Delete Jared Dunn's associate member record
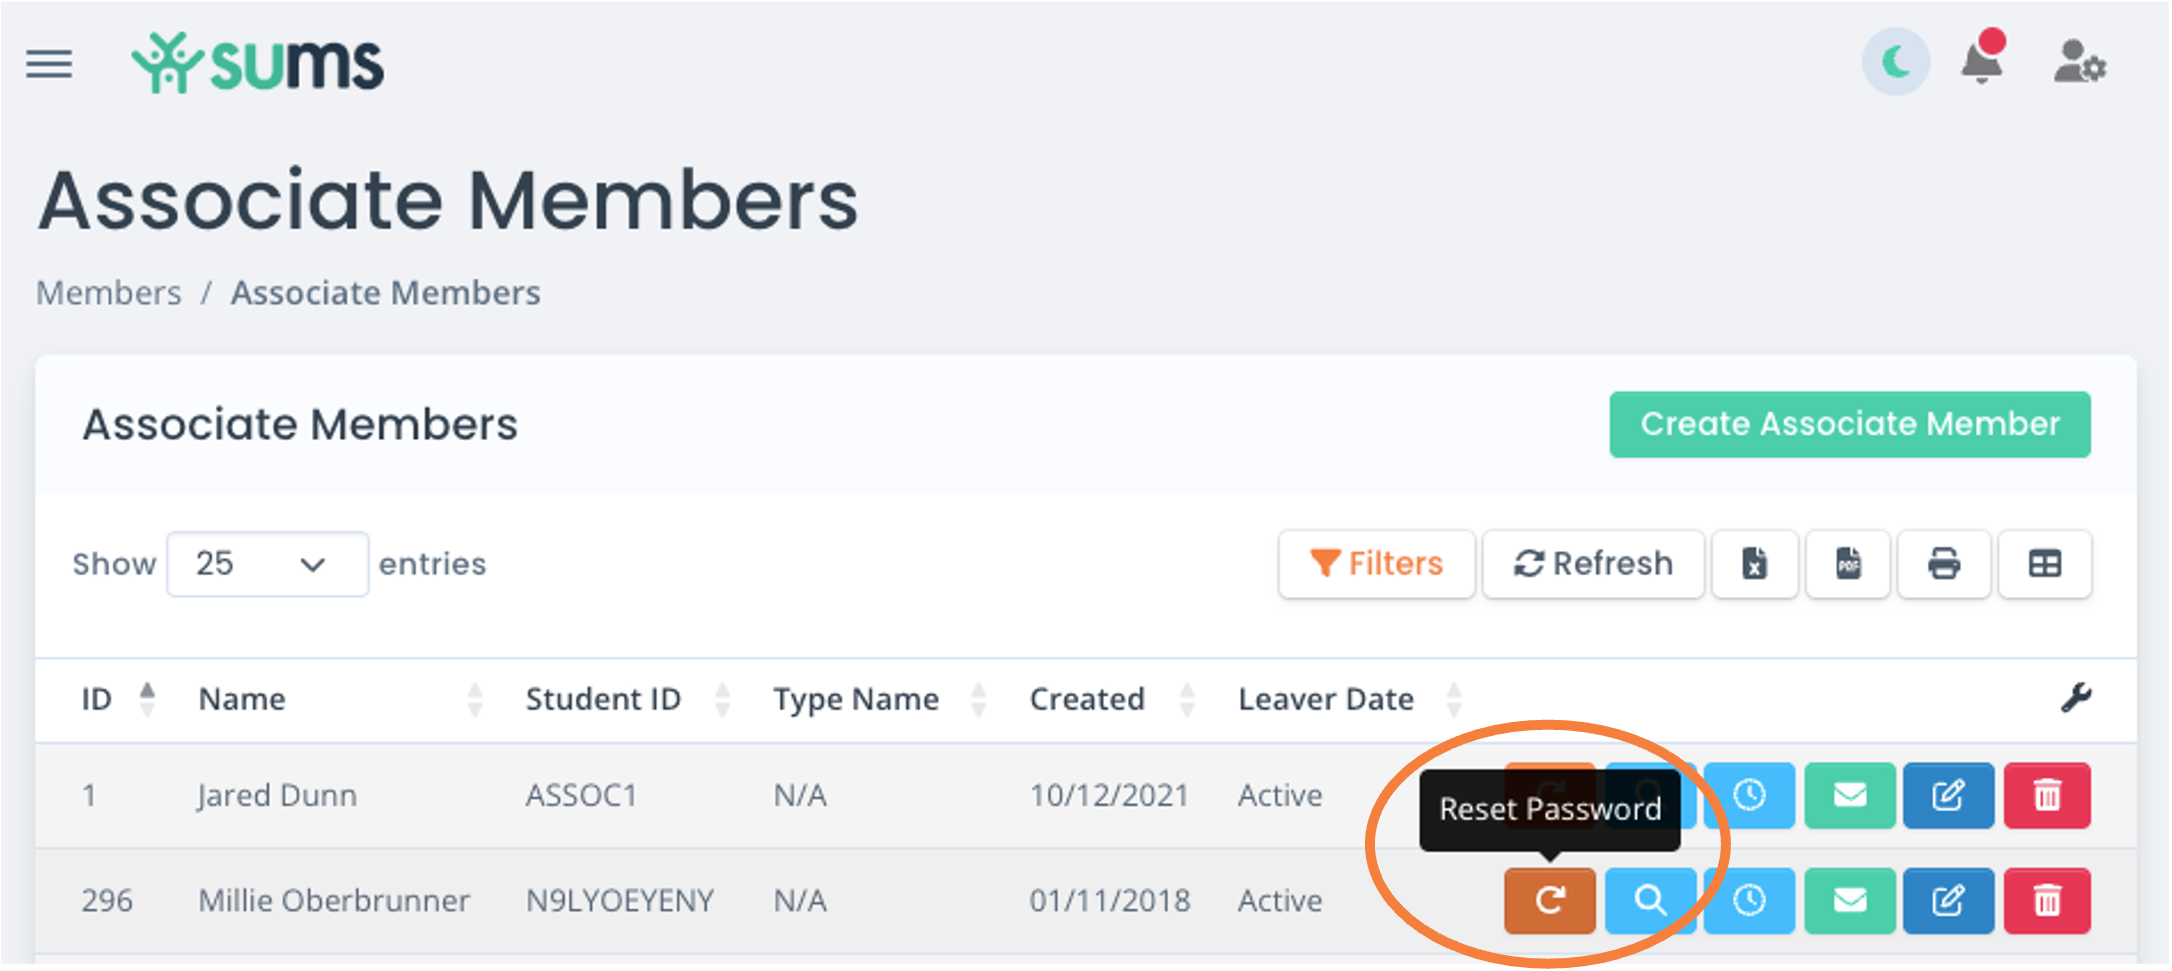 pos(2047,796)
